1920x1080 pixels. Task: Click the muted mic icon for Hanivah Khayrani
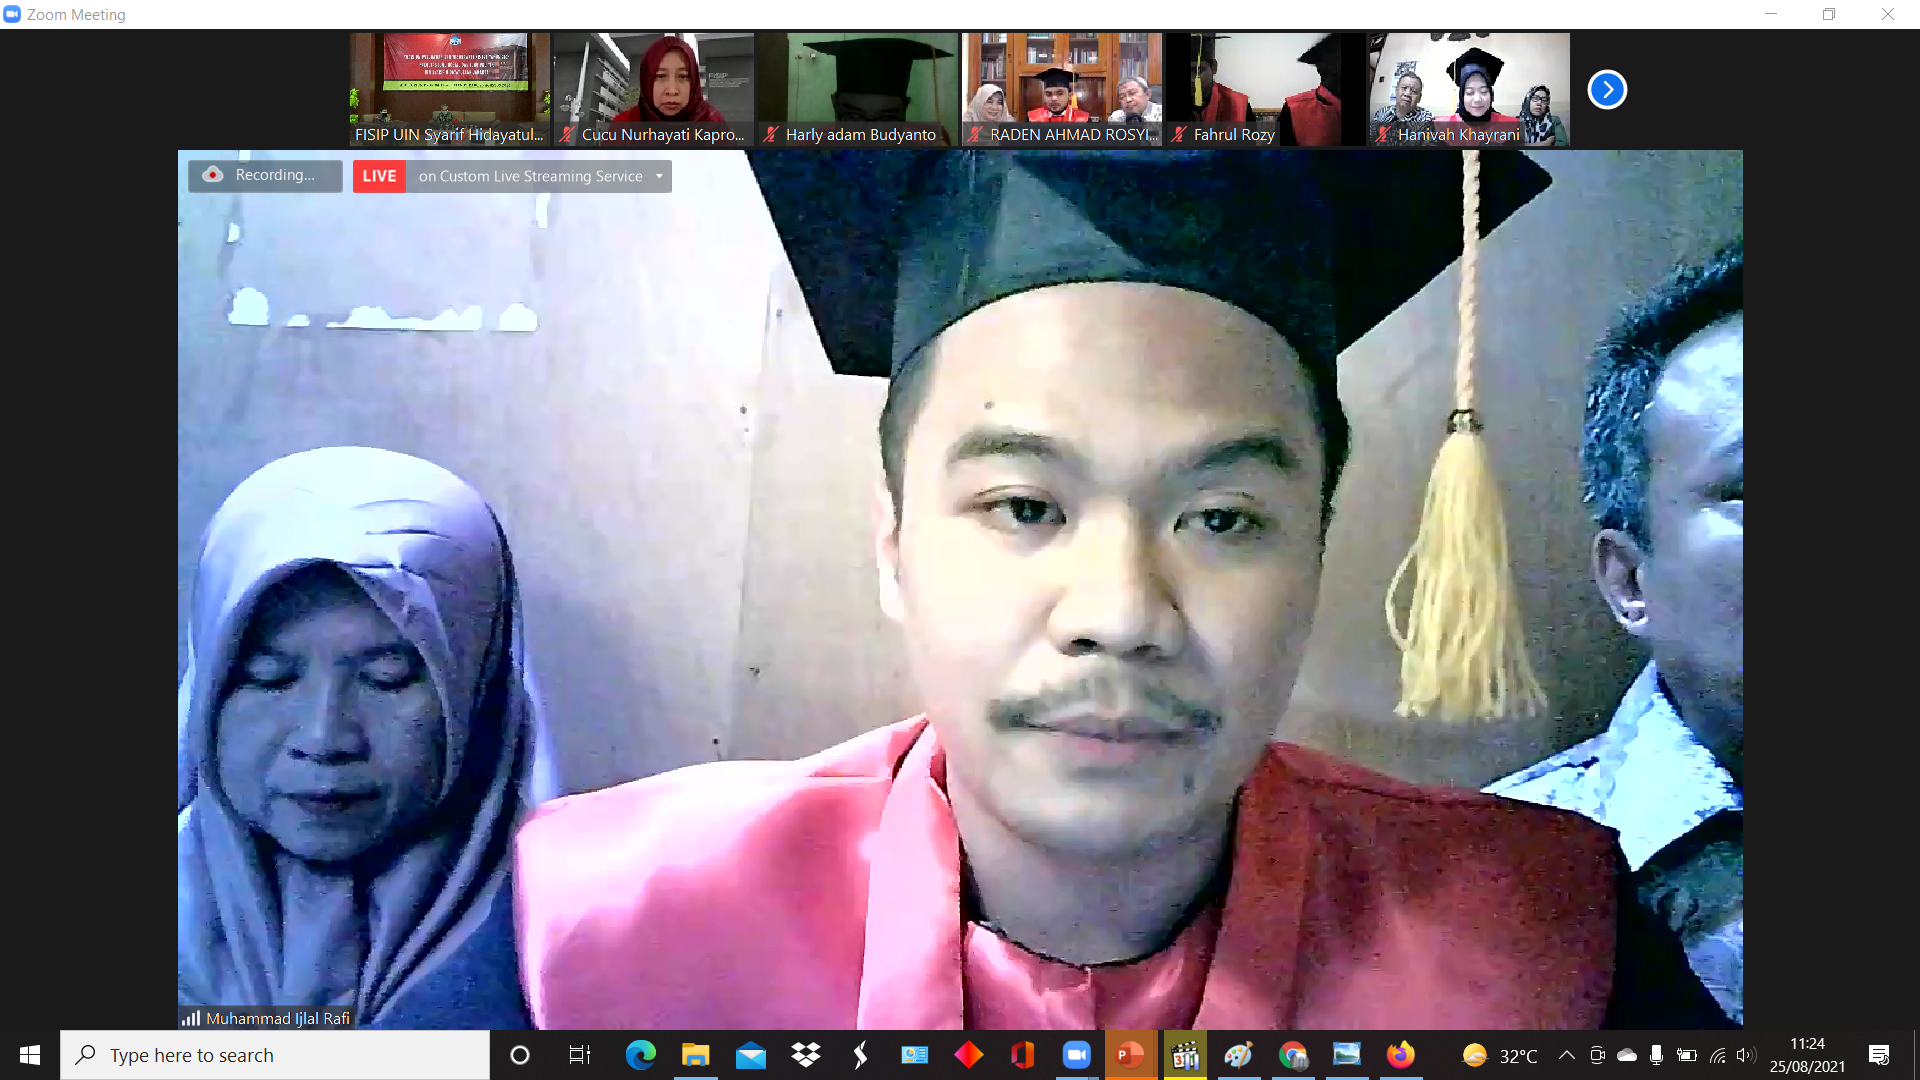[x=1383, y=134]
